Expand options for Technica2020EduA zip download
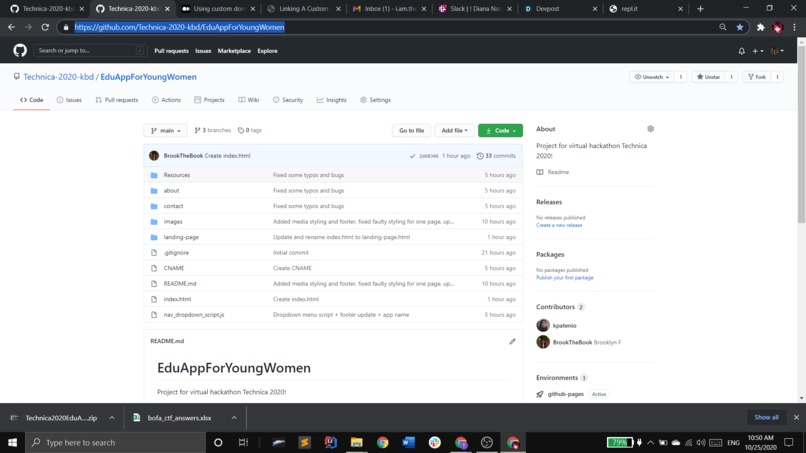The image size is (806, 453). (112, 418)
